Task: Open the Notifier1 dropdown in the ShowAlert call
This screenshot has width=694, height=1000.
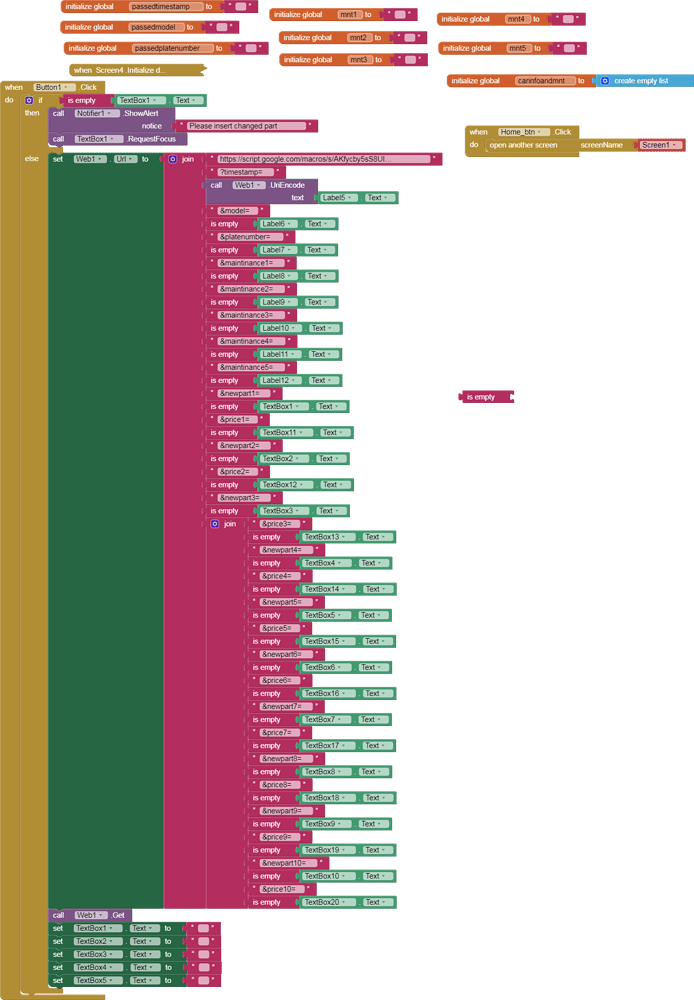Action: tap(97, 114)
